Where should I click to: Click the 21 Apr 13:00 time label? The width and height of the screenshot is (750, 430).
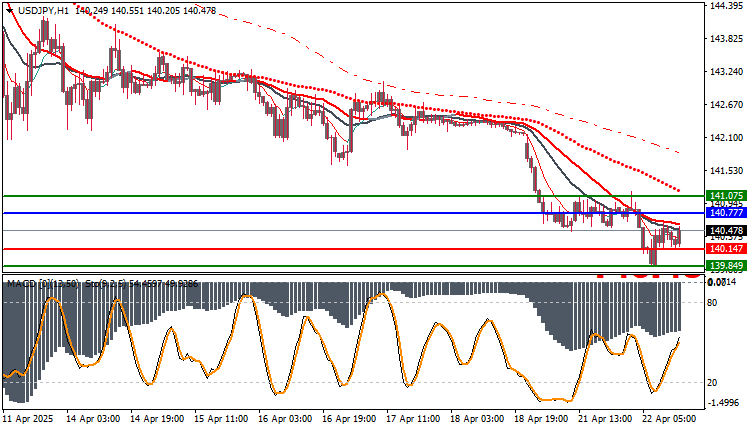pyautogui.click(x=605, y=419)
